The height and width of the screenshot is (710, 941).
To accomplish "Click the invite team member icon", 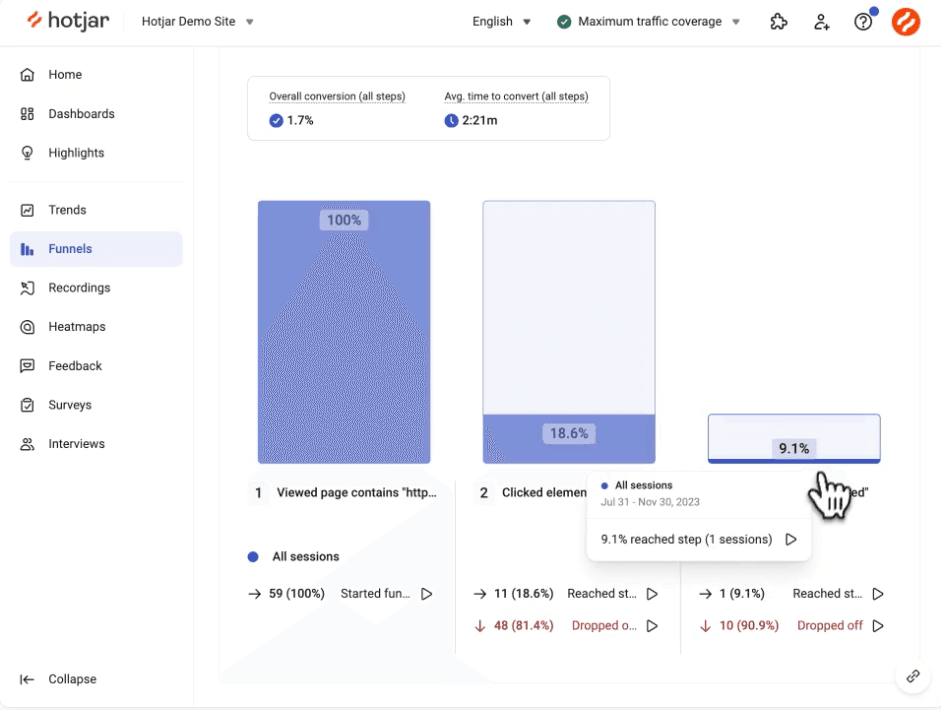I will point(821,22).
